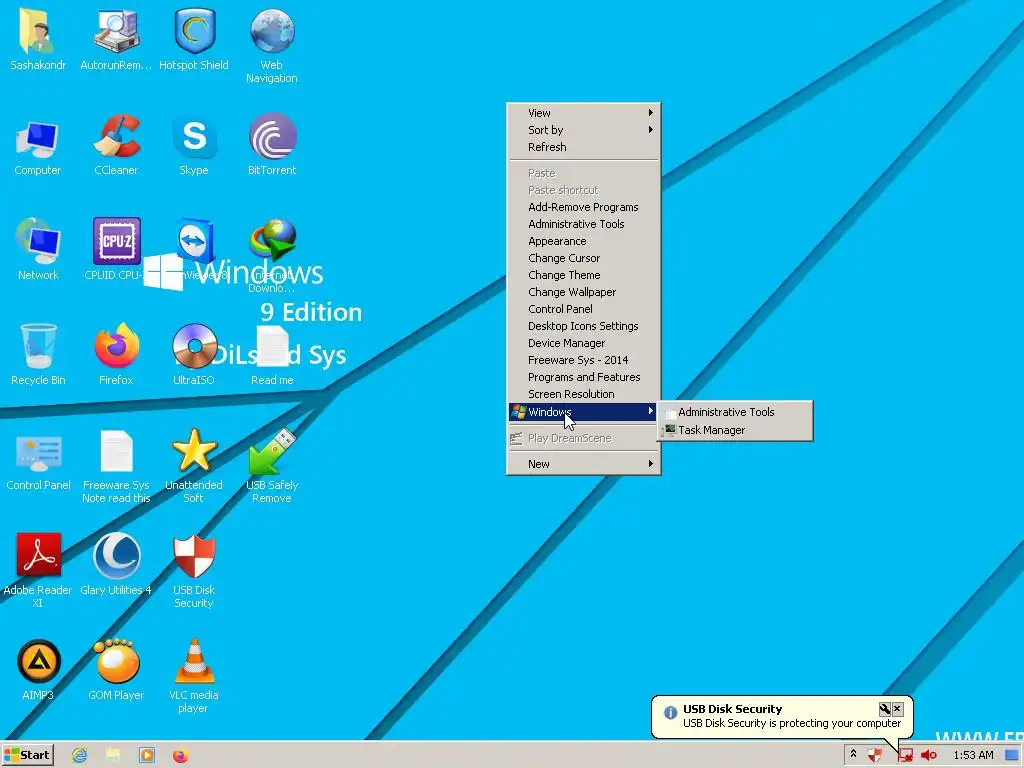This screenshot has height=768, width=1024.
Task: Select Freeware Sys - 2014 entry
Action: (x=583, y=360)
